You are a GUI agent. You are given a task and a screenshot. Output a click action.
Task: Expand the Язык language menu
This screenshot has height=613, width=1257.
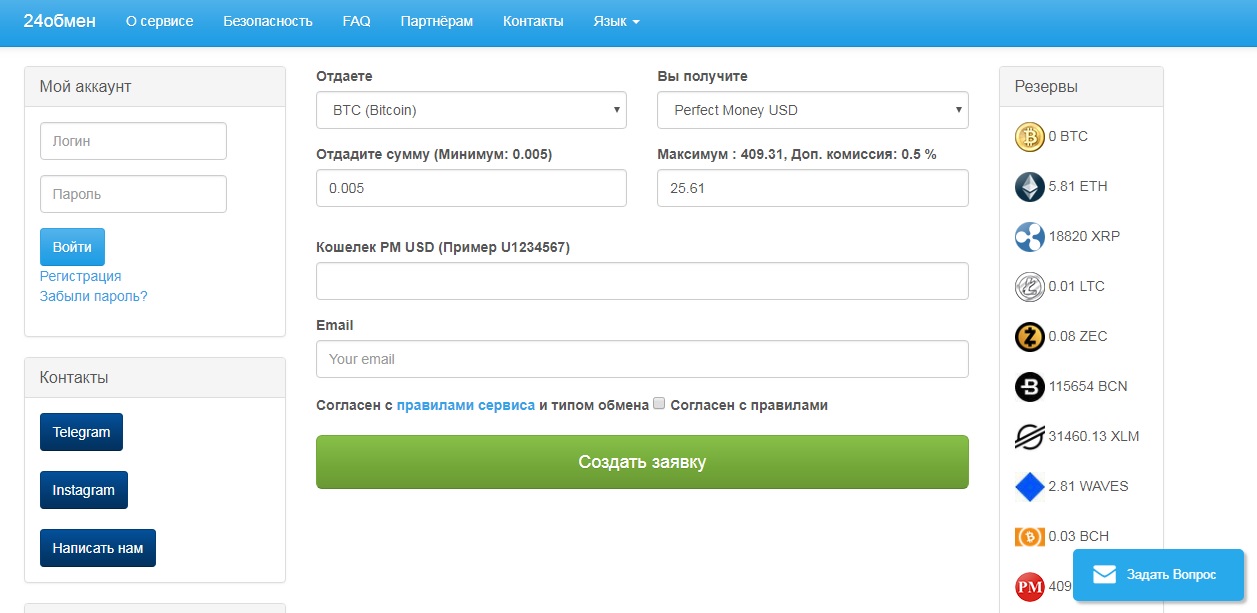pos(616,21)
